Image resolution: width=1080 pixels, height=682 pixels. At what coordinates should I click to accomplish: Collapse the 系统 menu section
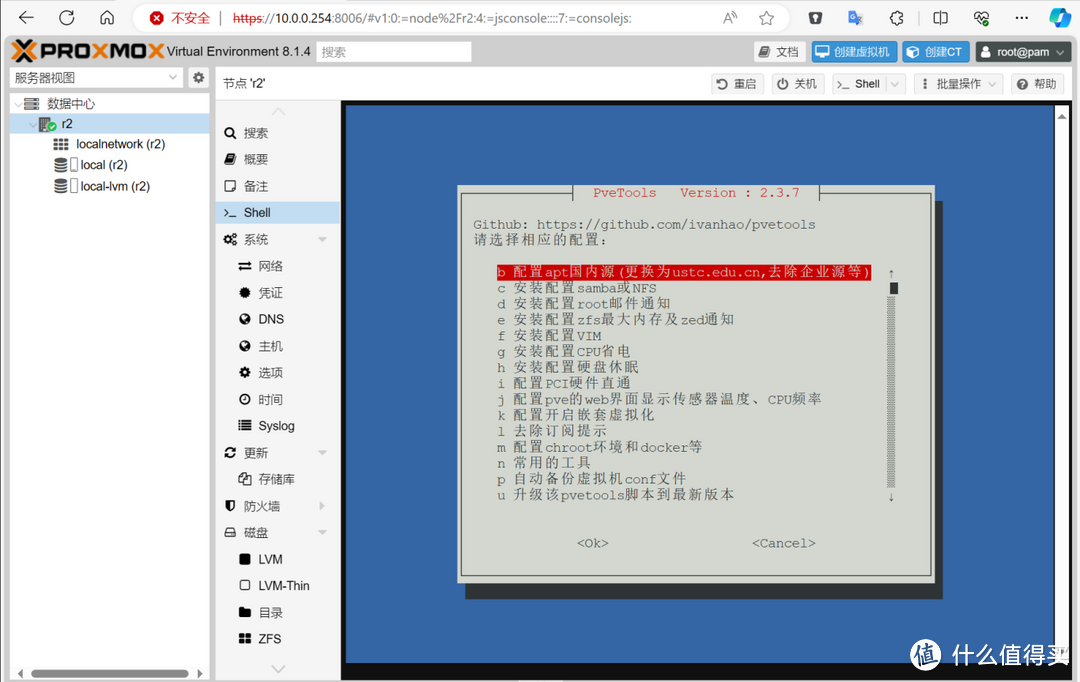pyautogui.click(x=322, y=240)
